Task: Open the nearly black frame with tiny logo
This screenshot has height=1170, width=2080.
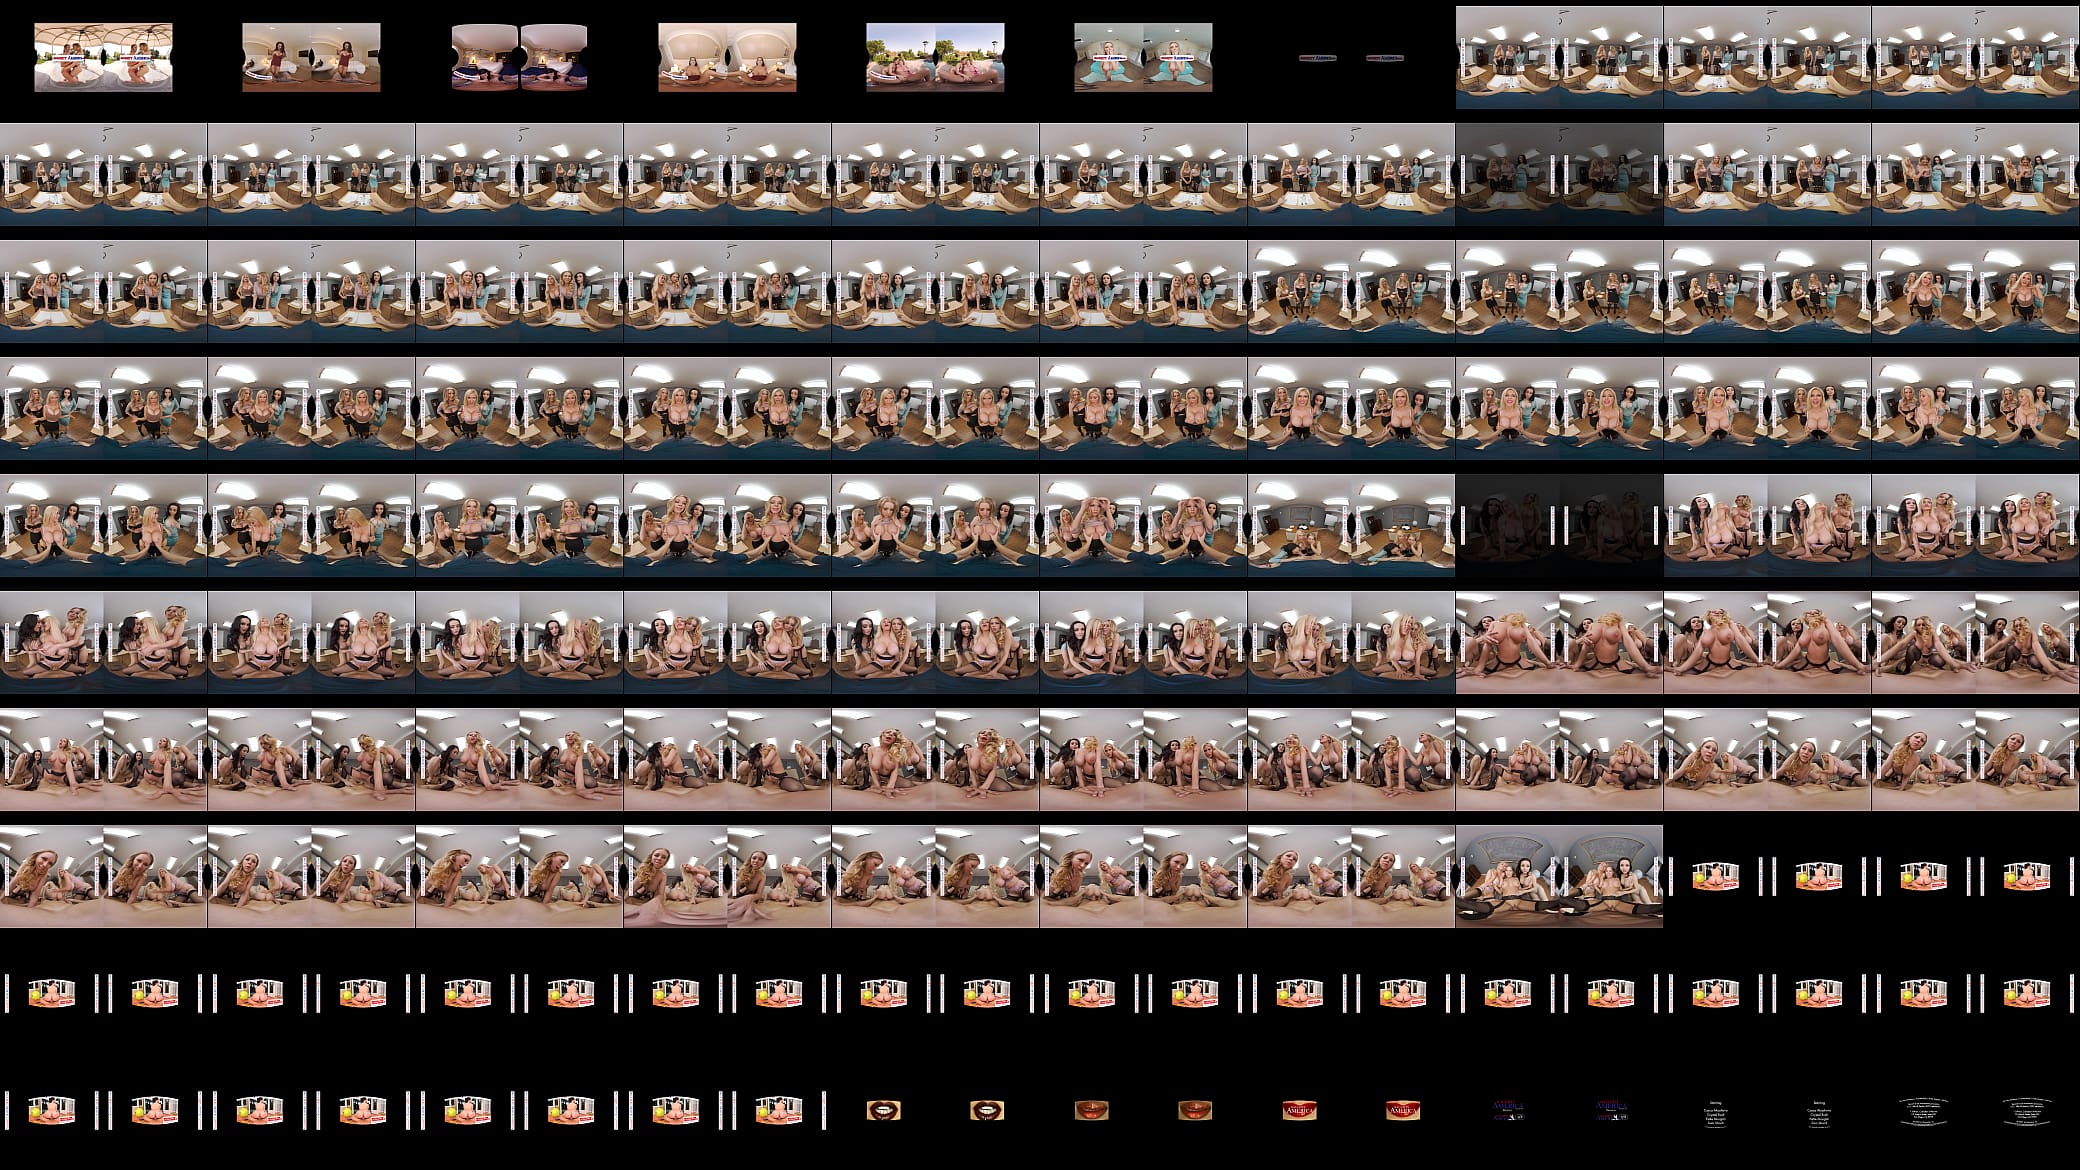Action: [1351, 58]
